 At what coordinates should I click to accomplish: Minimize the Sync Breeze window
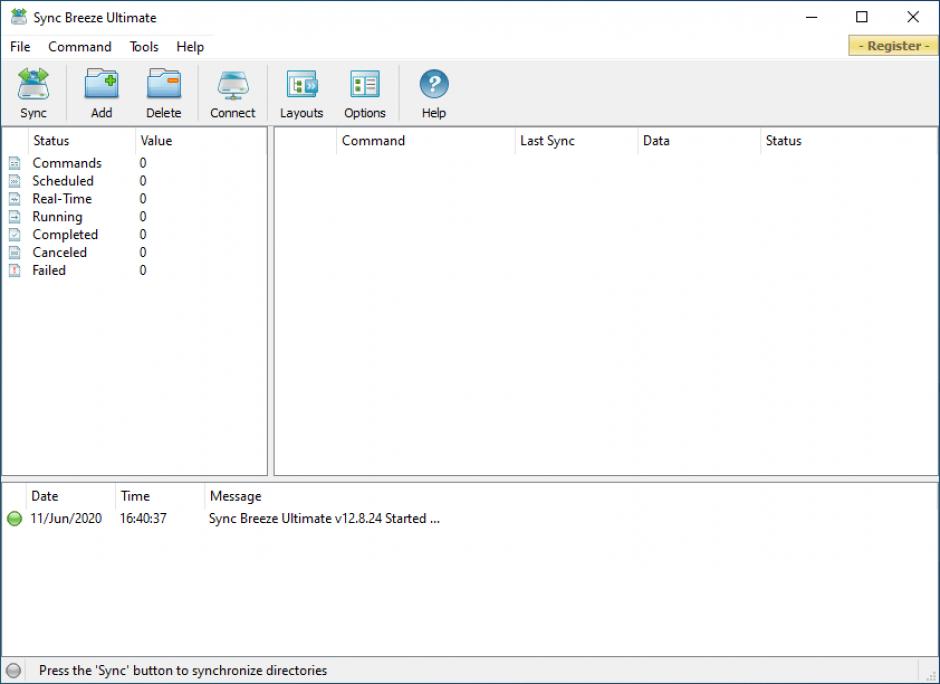coord(811,17)
